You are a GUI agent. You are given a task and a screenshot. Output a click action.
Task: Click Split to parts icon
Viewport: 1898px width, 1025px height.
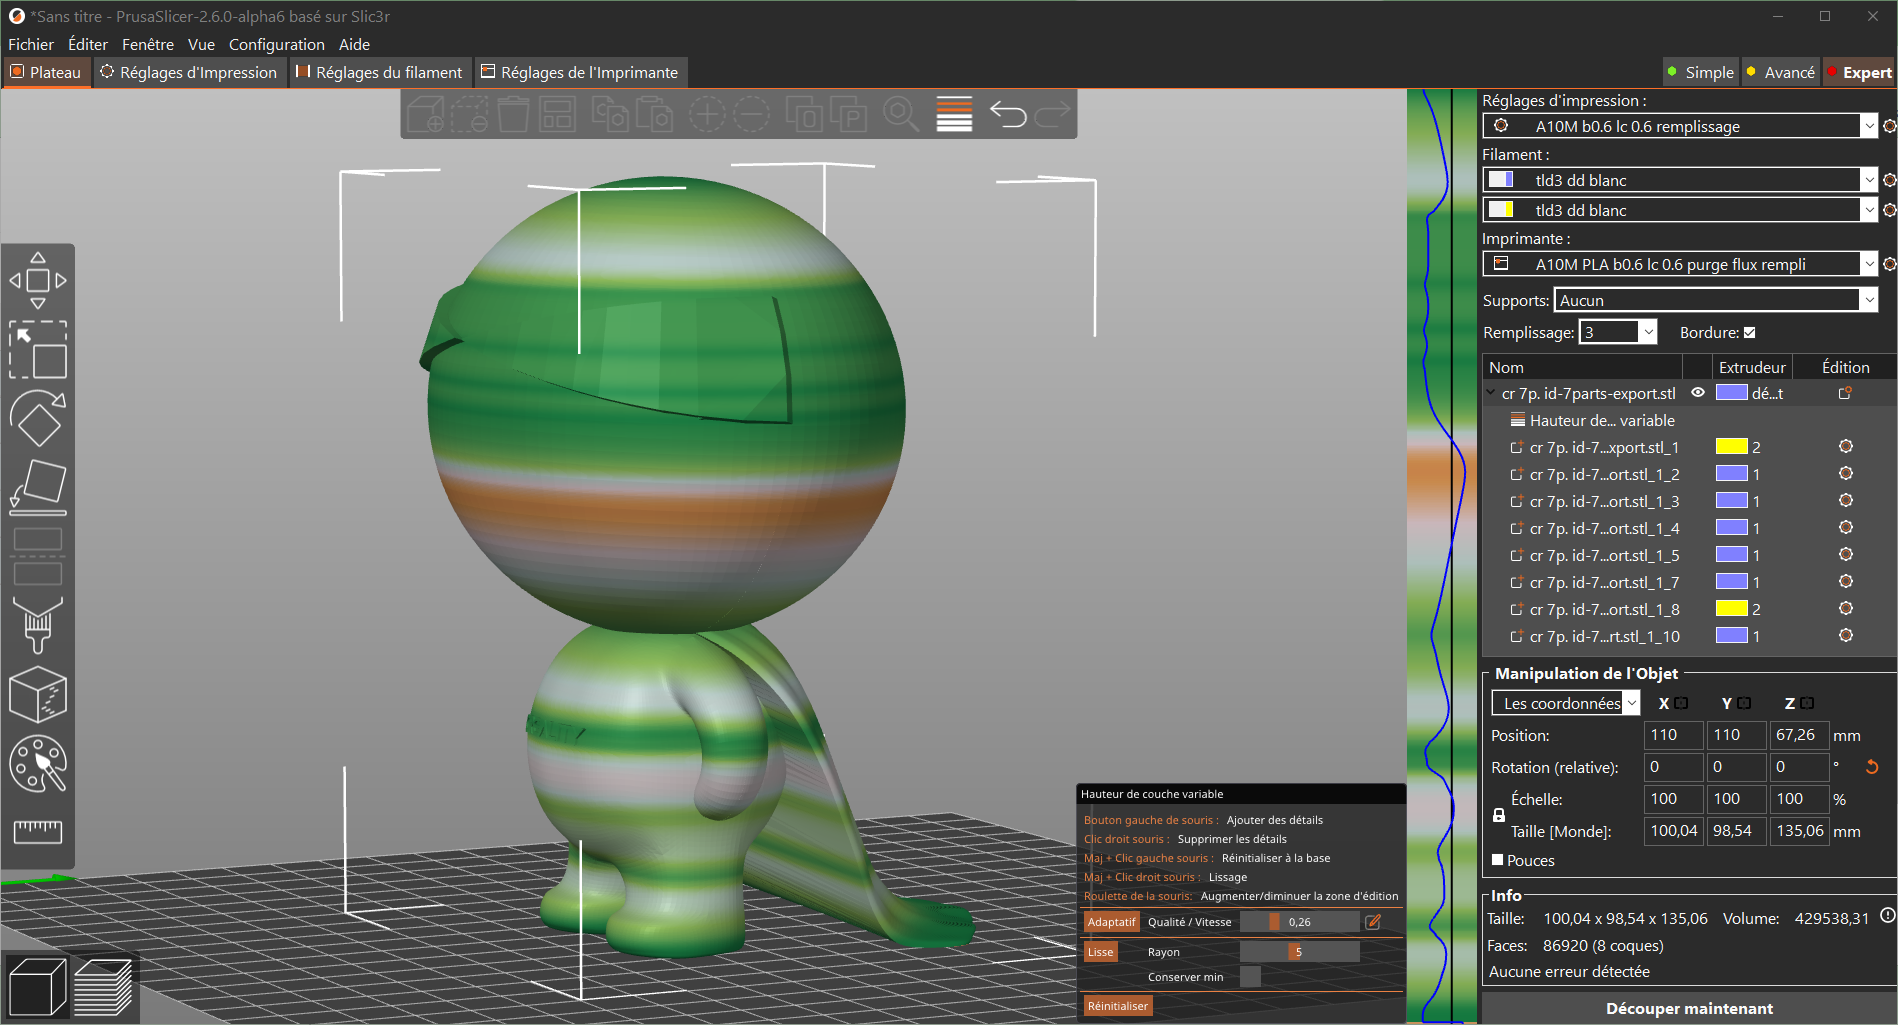tap(848, 114)
